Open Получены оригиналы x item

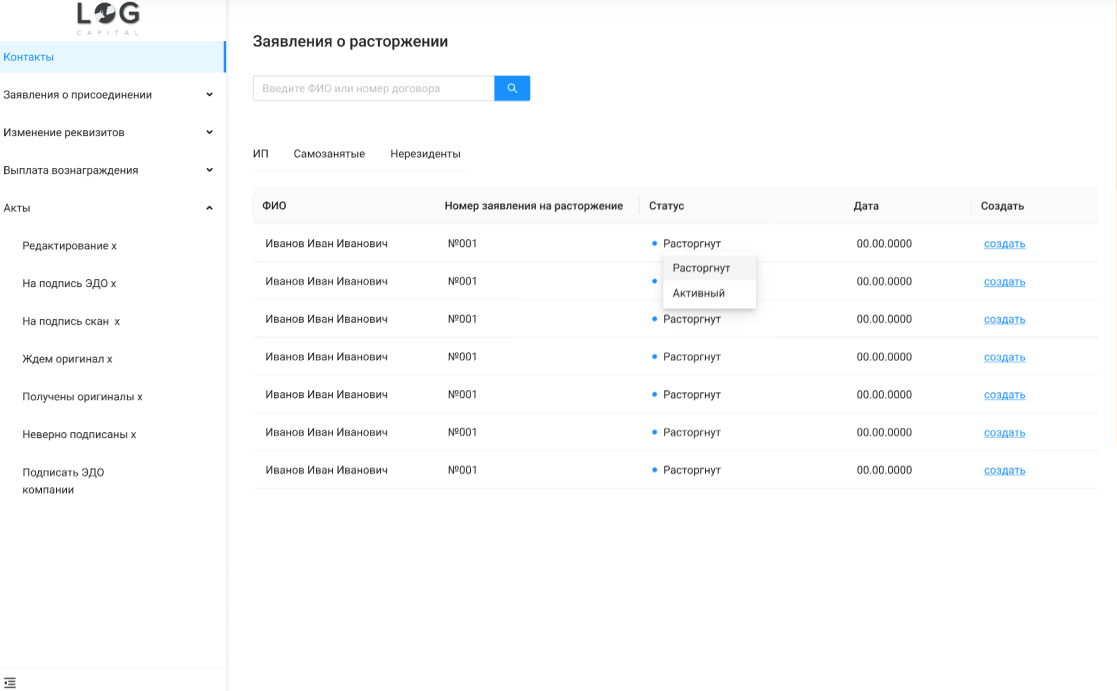click(x=82, y=397)
